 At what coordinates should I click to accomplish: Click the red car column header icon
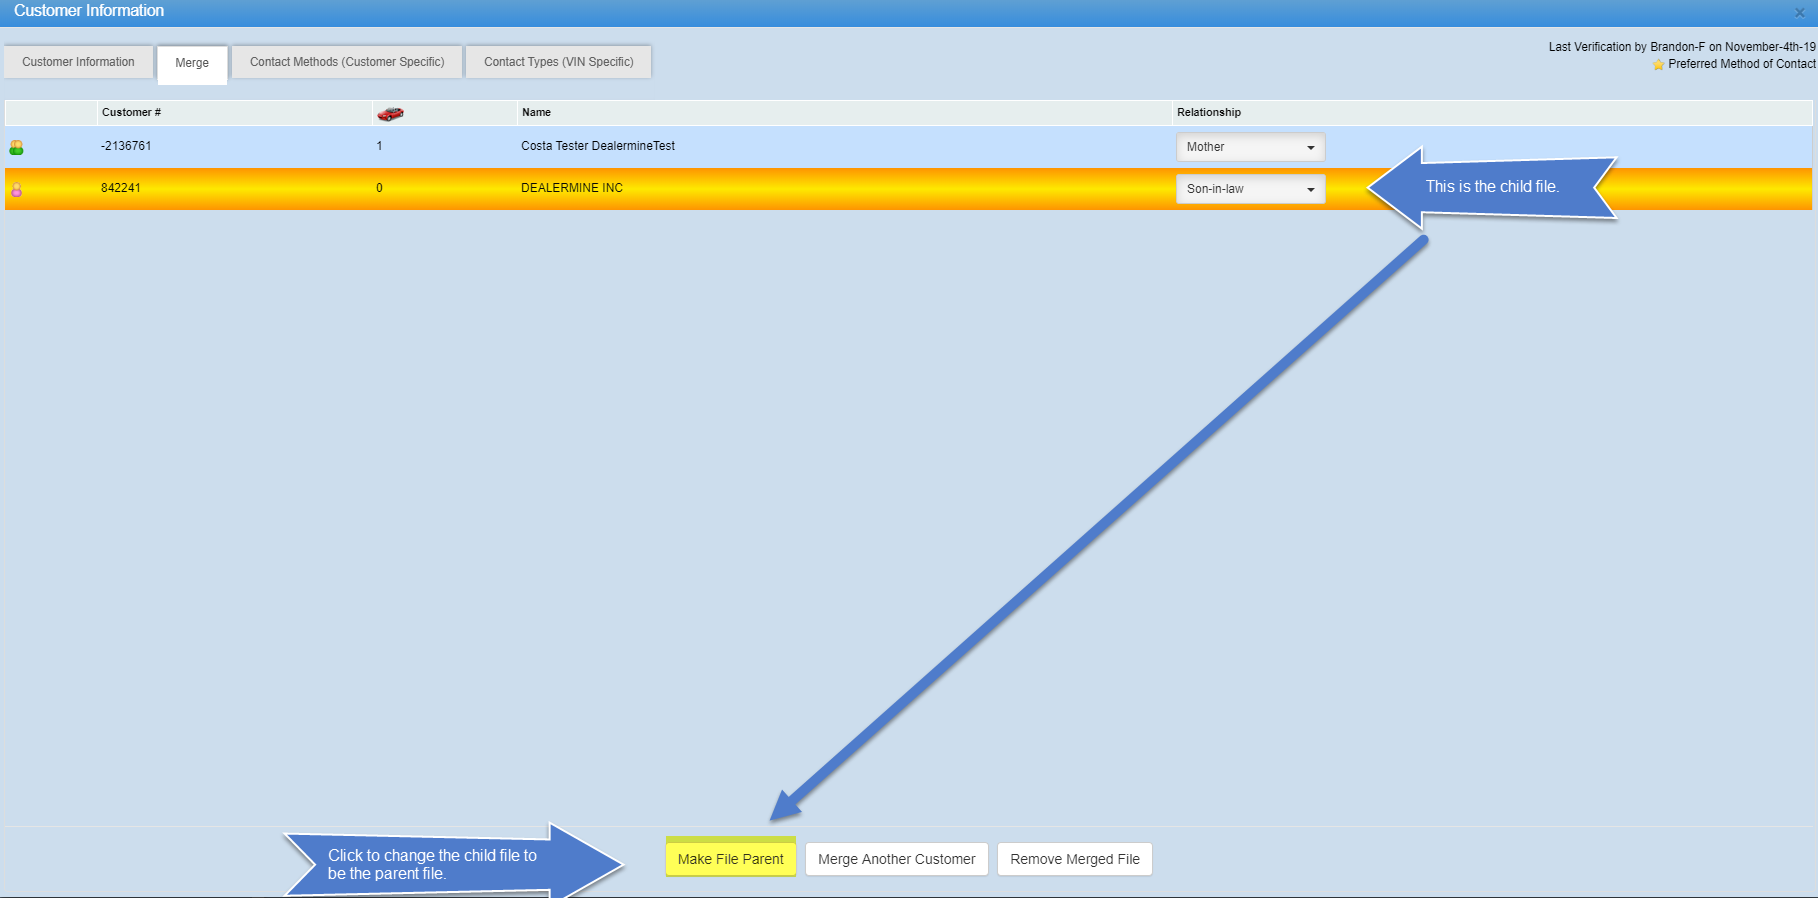click(x=390, y=113)
